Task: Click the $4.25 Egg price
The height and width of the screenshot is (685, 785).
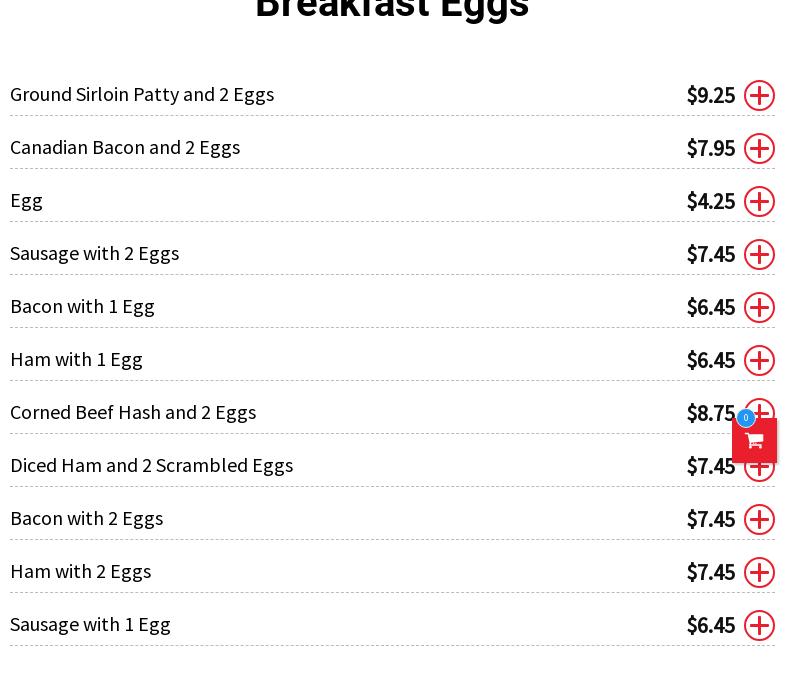Action: 710,202
